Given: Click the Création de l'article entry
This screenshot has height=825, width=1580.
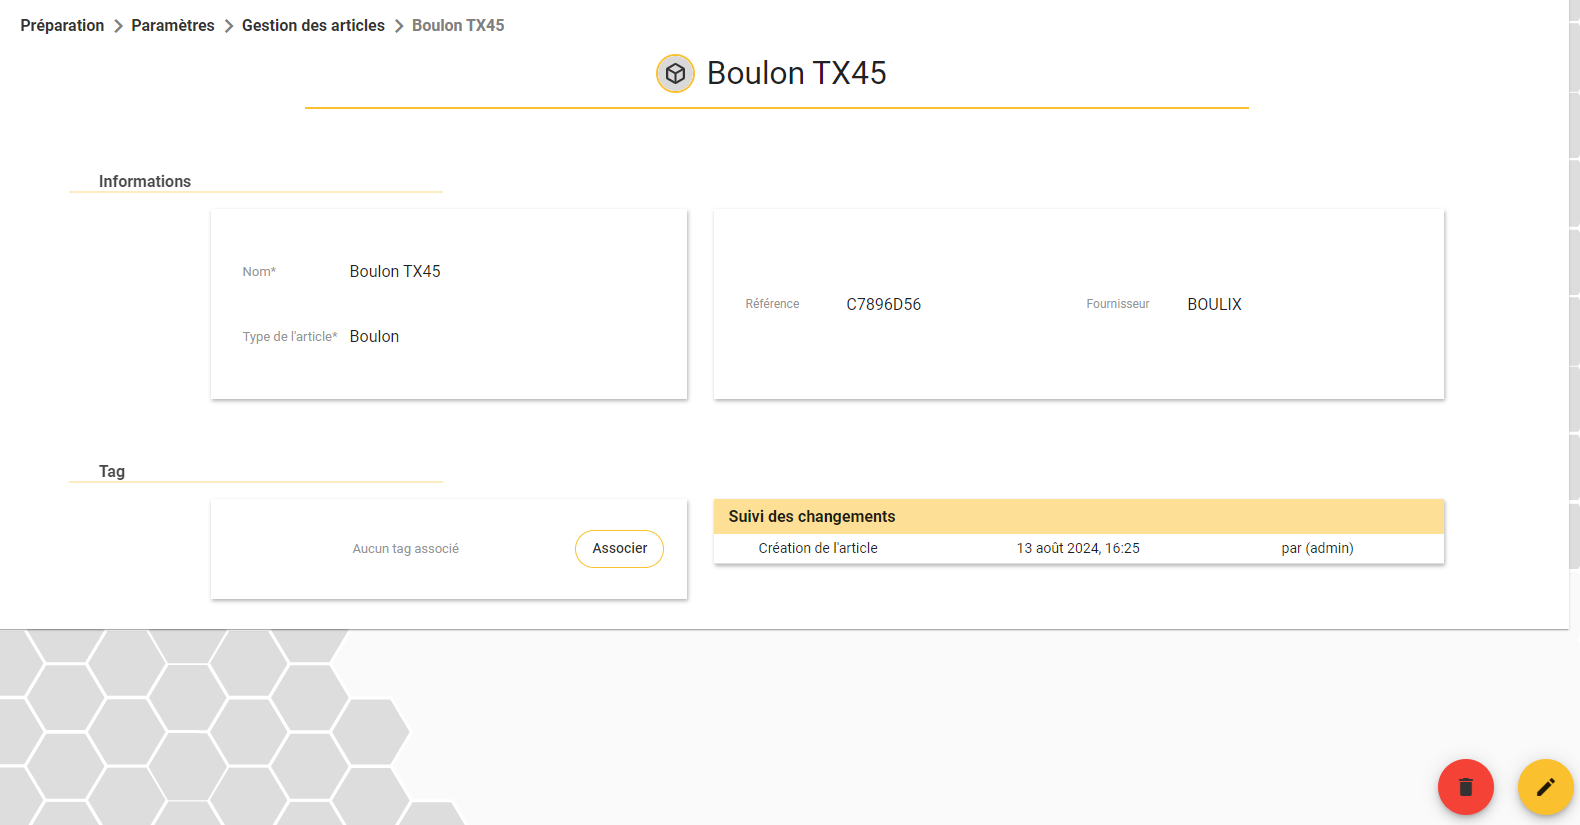Looking at the screenshot, I should pos(818,548).
